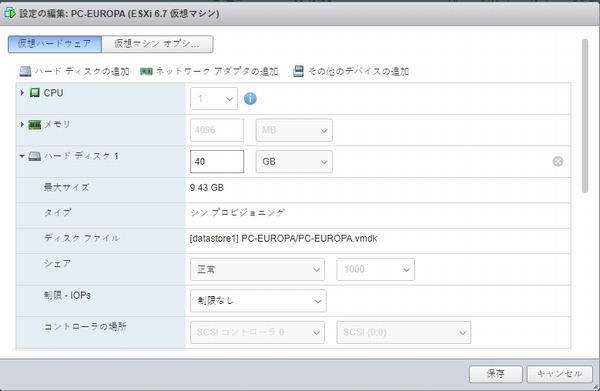This screenshot has height=391, width=600.
Task: Click the other device add icon
Action: click(x=298, y=72)
